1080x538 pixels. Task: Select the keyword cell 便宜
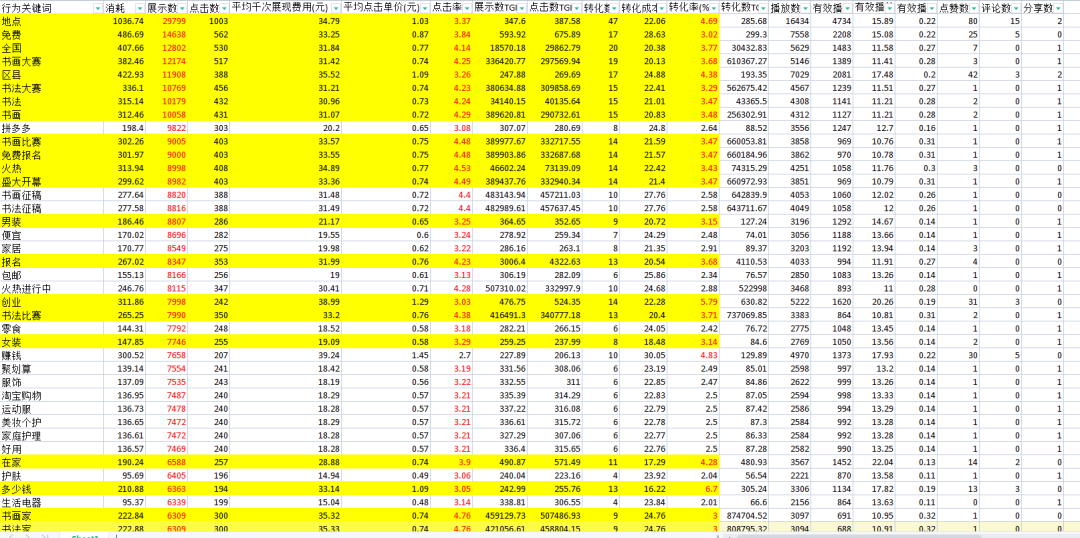(x=52, y=235)
